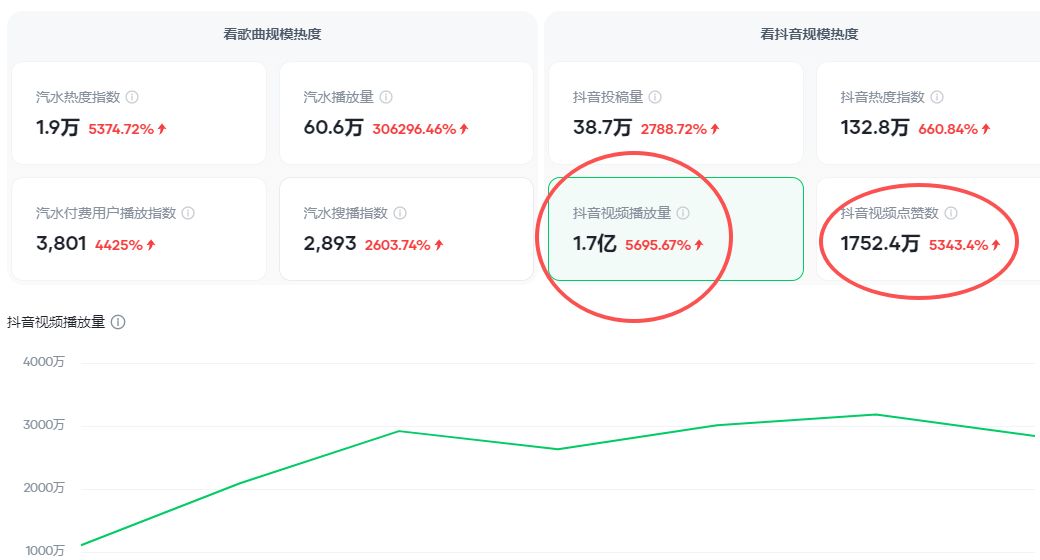Click info icon beside 抖音视频播放量 card title
This screenshot has height=560, width=1040.
683,213
